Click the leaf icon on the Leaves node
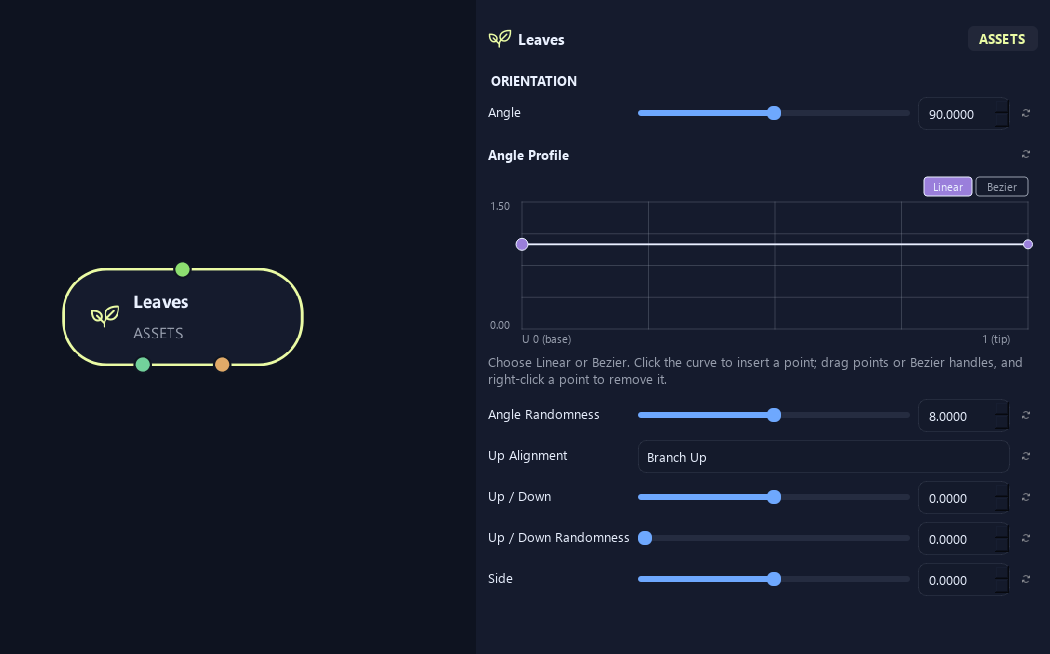Screen dimensions: 1050x654 [x=105, y=315]
